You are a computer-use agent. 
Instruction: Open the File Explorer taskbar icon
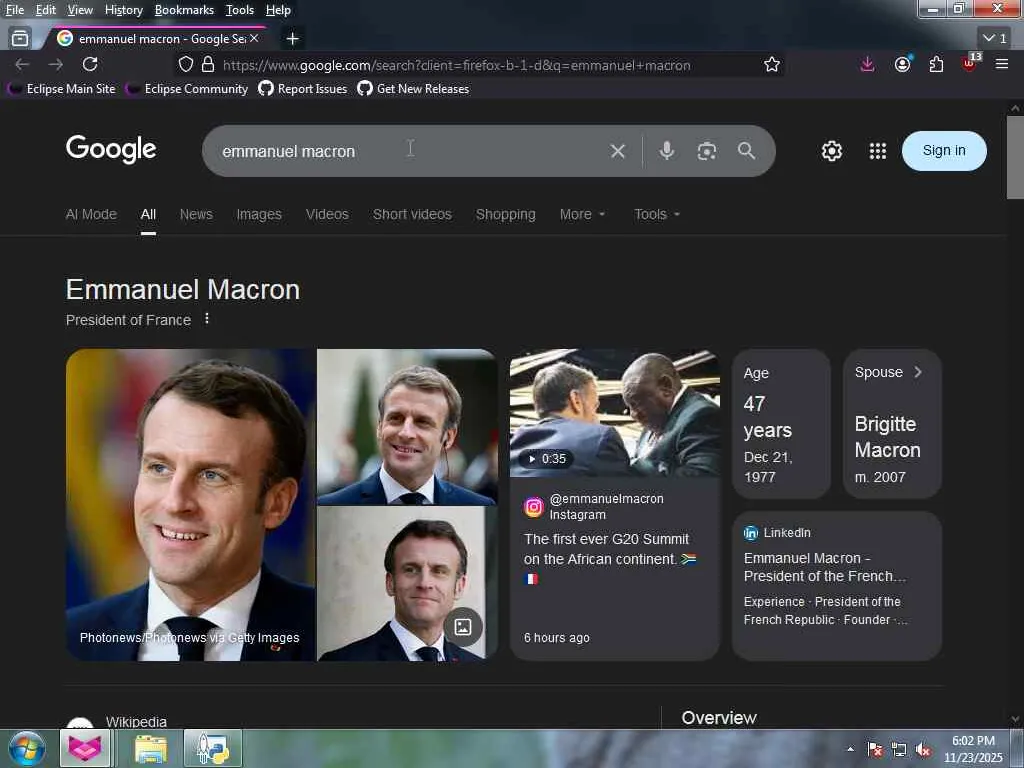(x=150, y=748)
